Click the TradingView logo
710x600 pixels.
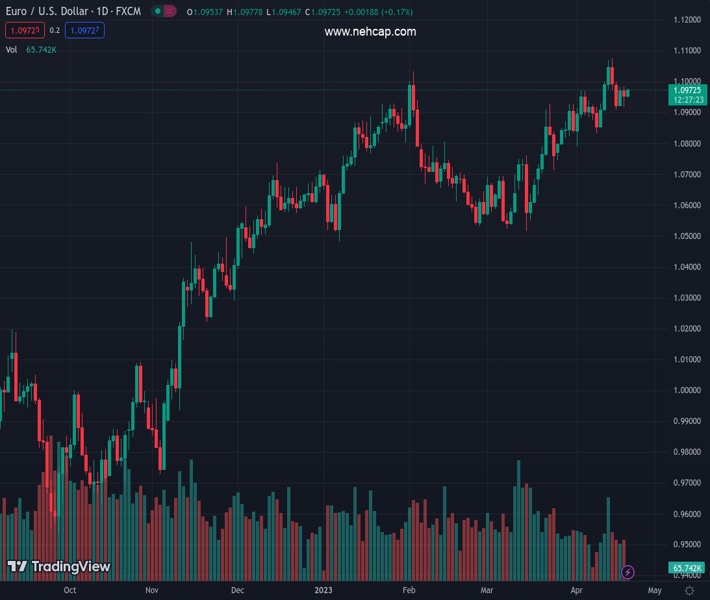(x=58, y=567)
